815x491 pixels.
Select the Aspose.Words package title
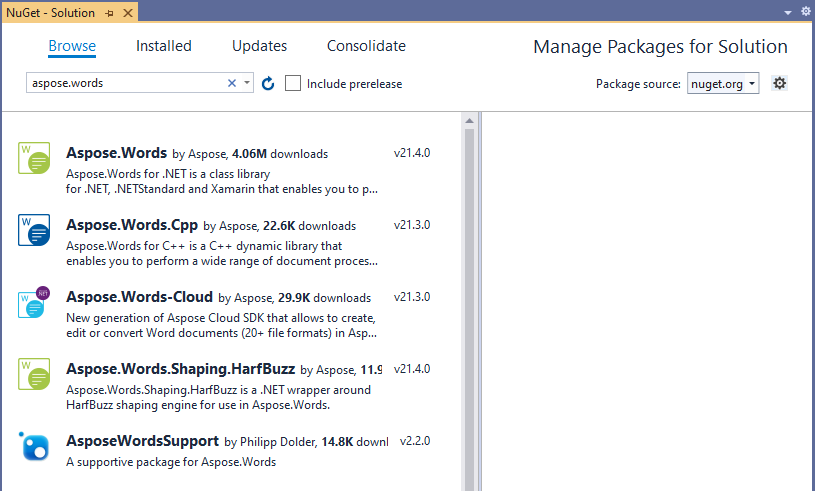click(x=116, y=153)
